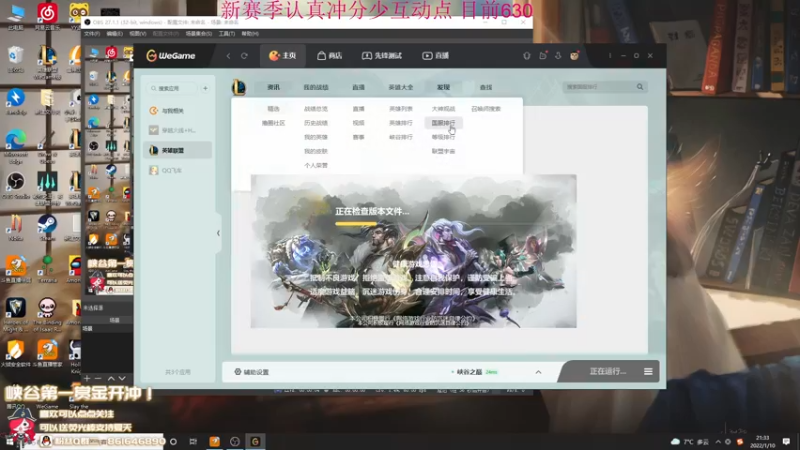Image resolution: width=800 pixels, height=450 pixels.
Task: Open the Recycle Bin desktop icon
Action: tap(16, 59)
